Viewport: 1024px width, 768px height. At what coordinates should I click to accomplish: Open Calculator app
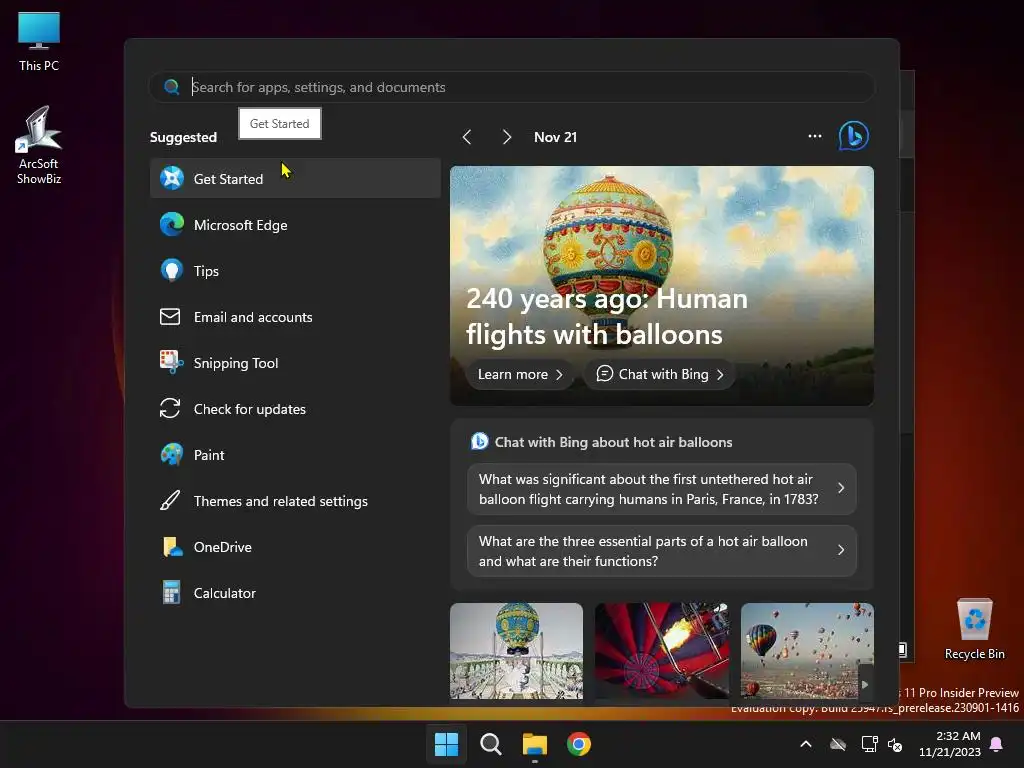tap(295, 593)
